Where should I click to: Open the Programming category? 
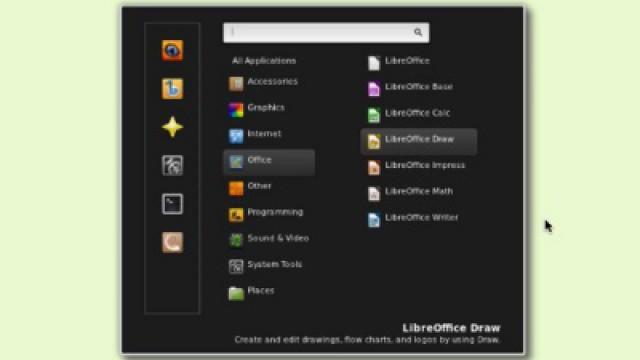coord(269,214)
